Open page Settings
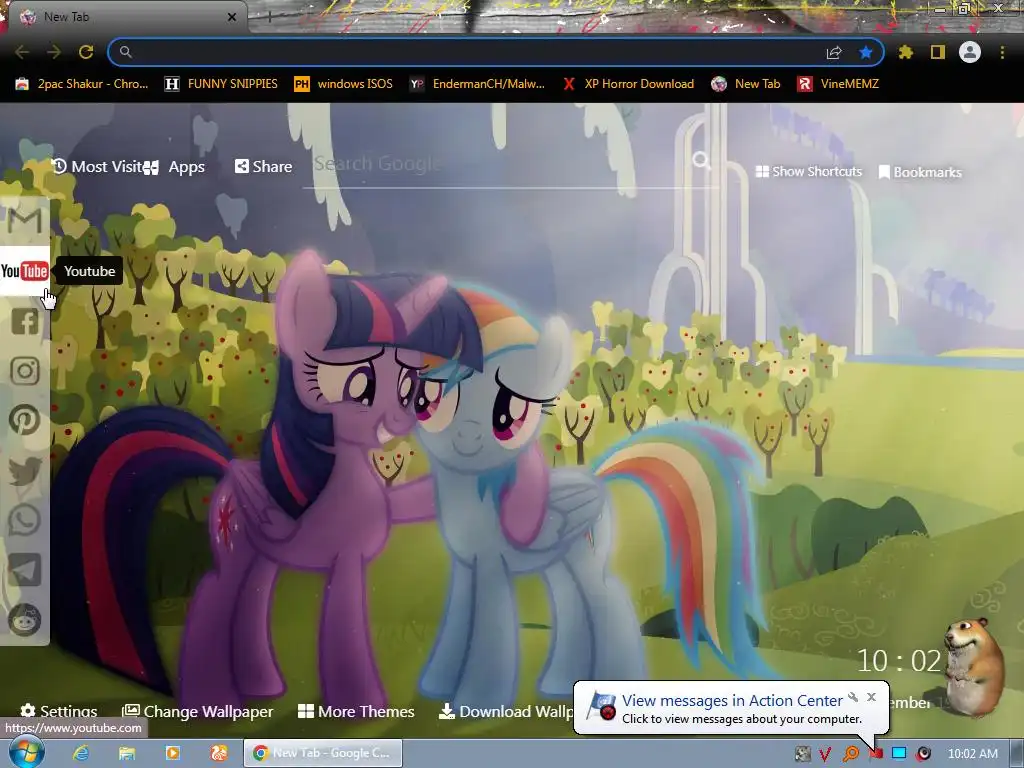This screenshot has height=768, width=1024. pos(59,711)
